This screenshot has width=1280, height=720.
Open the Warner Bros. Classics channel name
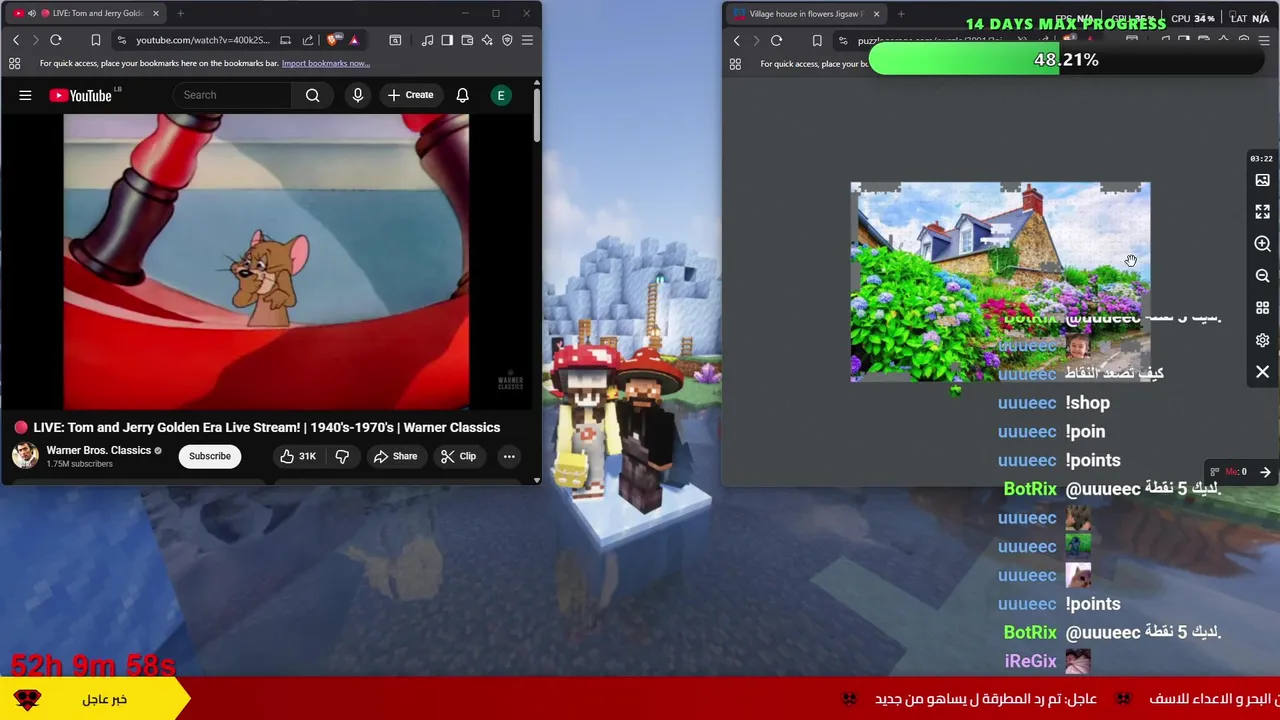pos(98,450)
